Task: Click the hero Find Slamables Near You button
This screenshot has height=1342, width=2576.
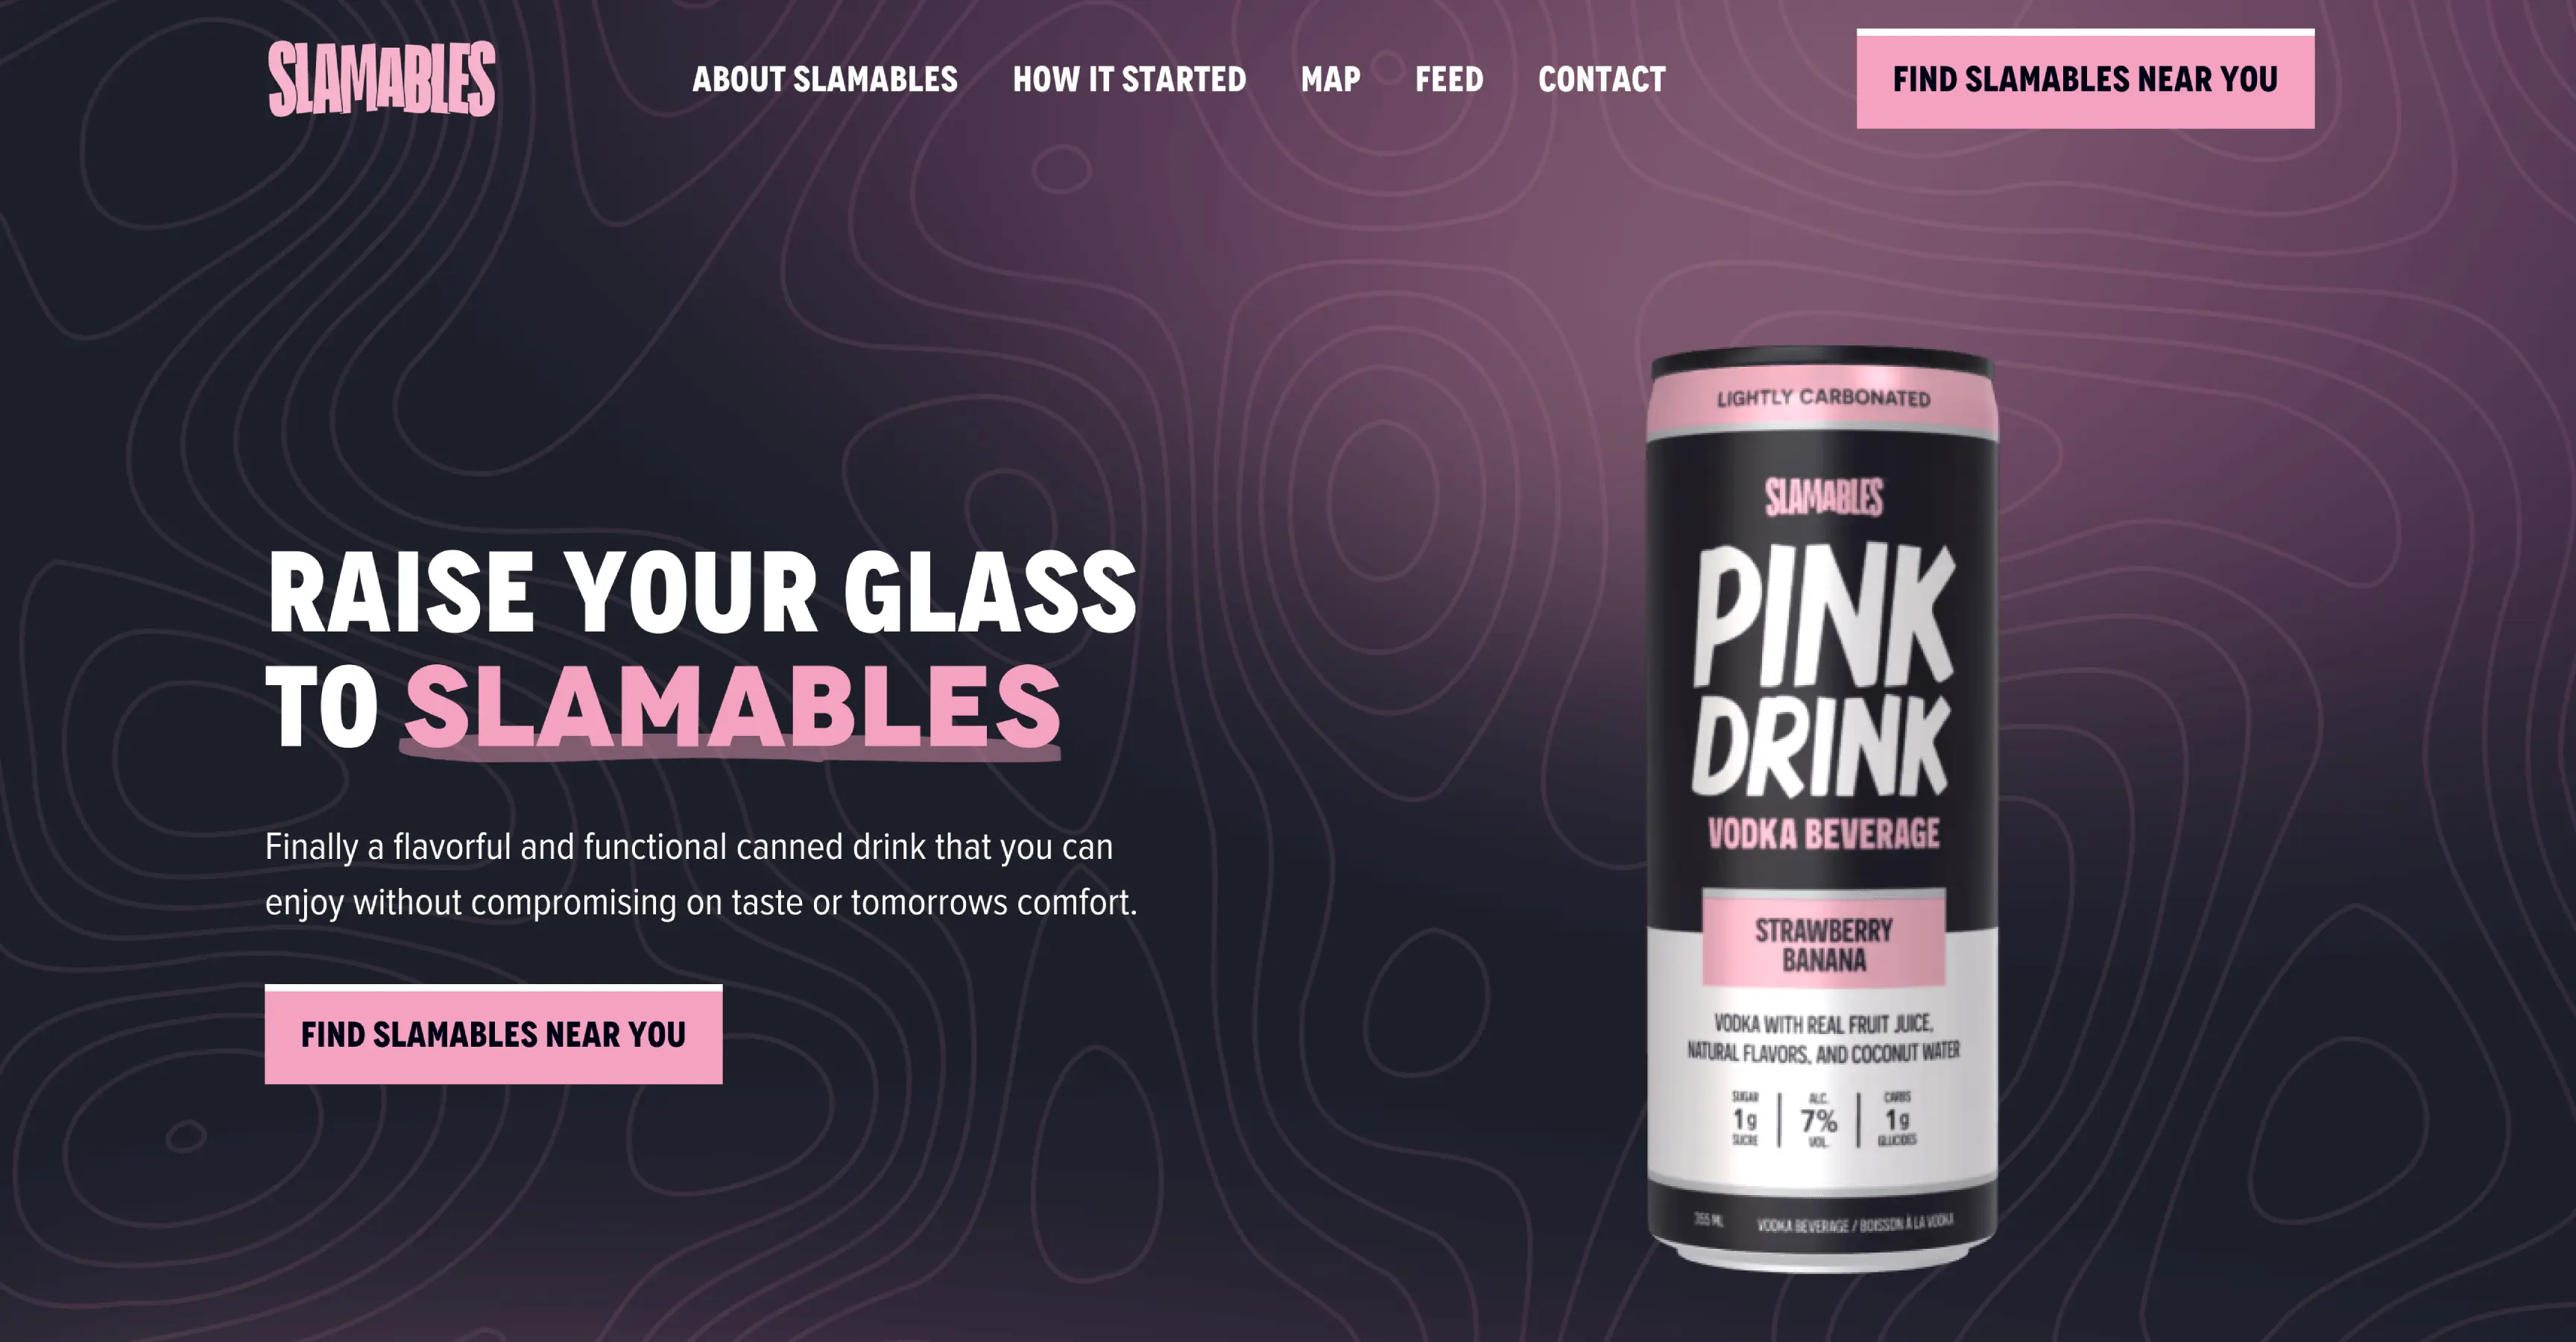Action: pyautogui.click(x=493, y=1034)
